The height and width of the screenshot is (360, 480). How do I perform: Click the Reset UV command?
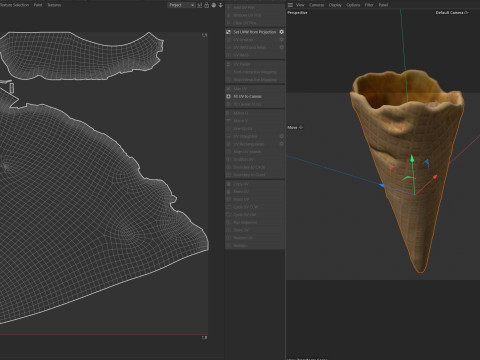(241, 199)
